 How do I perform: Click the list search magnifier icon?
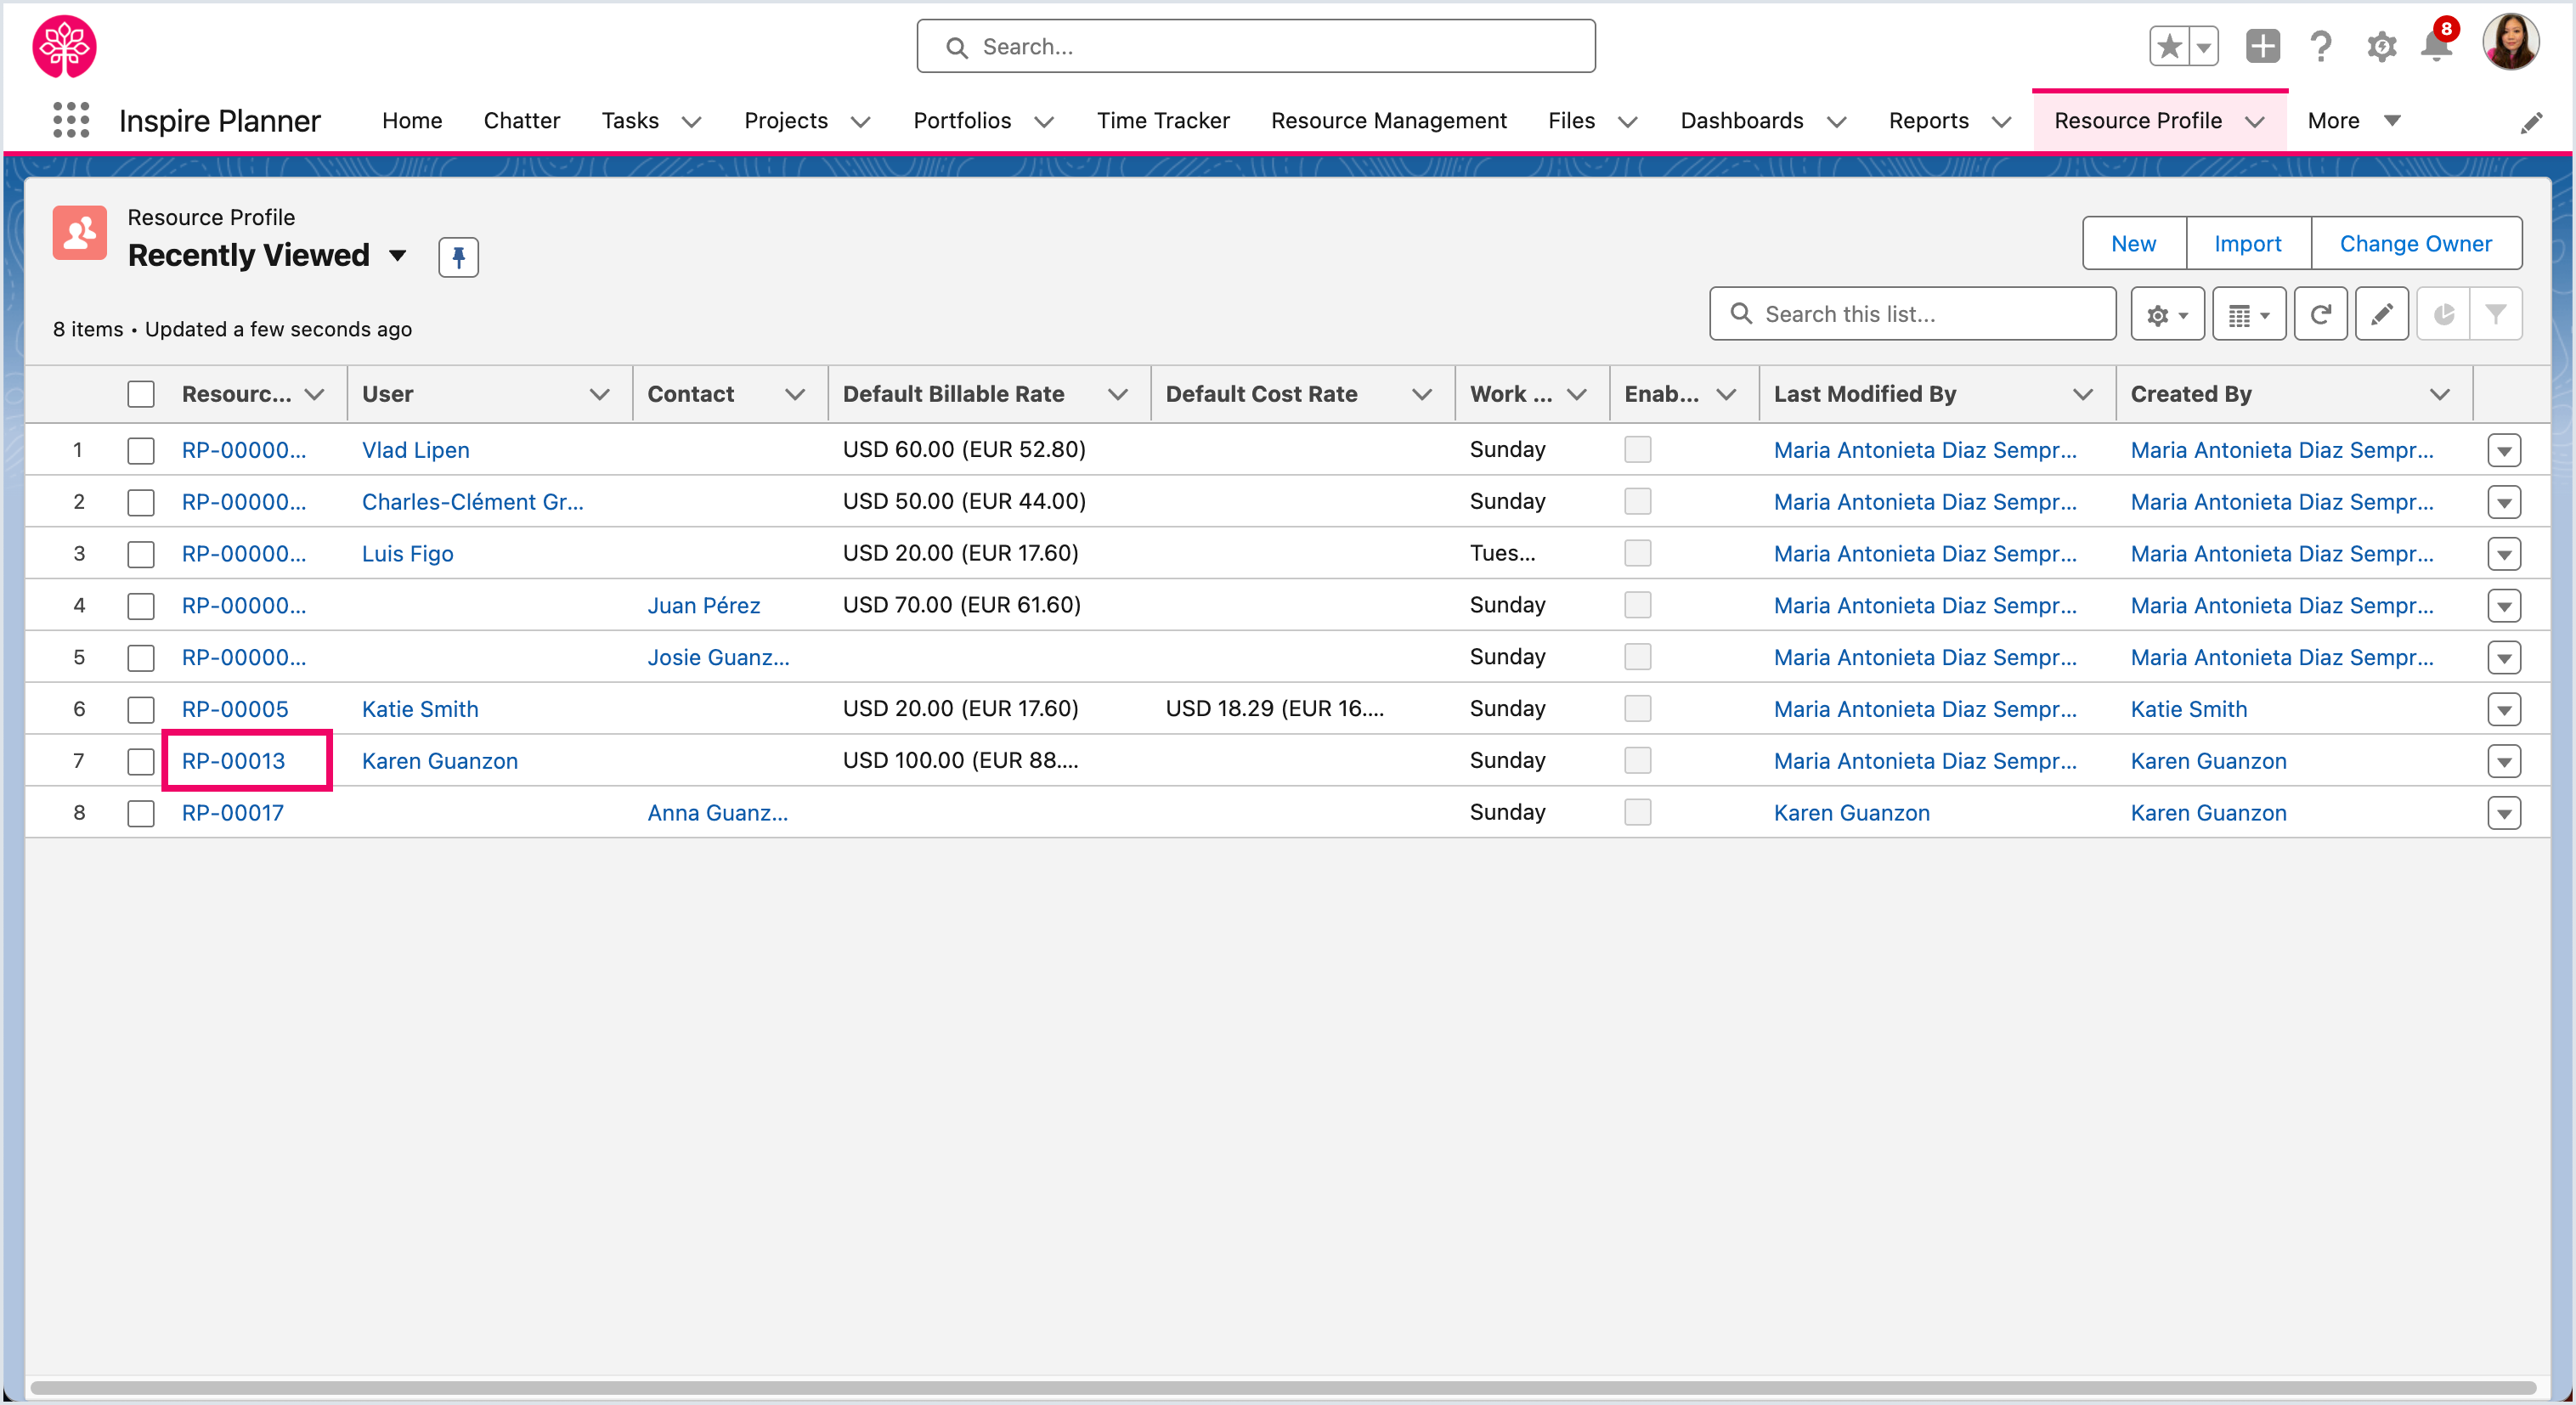1741,314
